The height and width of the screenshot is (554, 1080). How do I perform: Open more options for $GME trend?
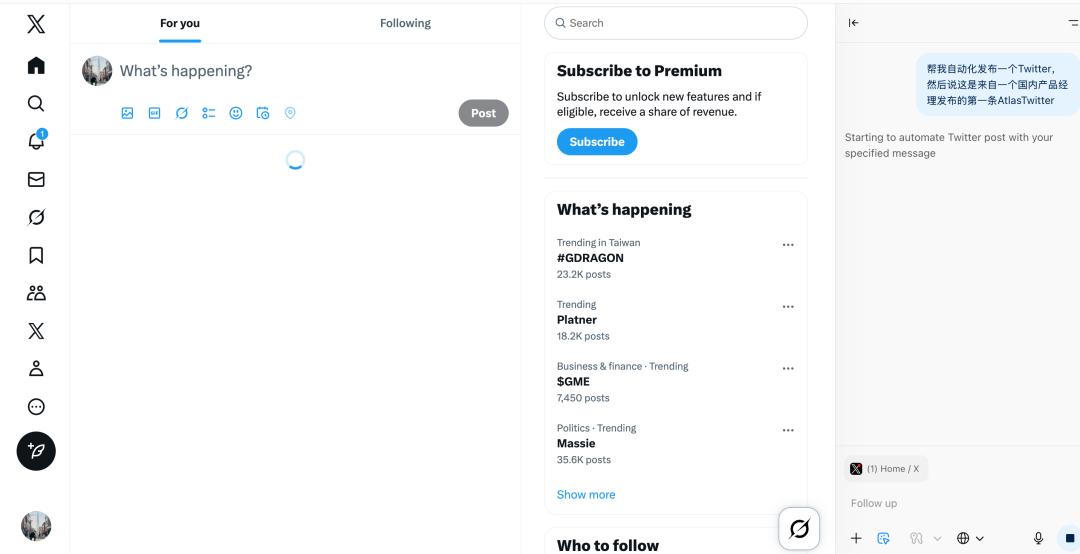(788, 369)
